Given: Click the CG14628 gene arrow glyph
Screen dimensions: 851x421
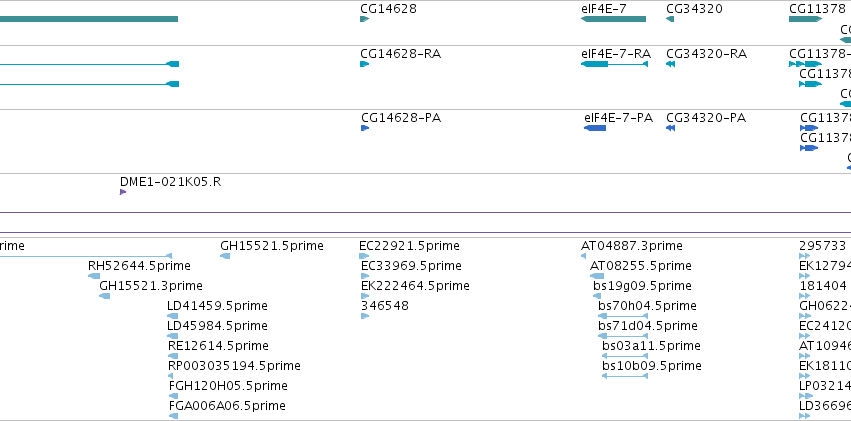Looking at the screenshot, I should pyautogui.click(x=364, y=19).
